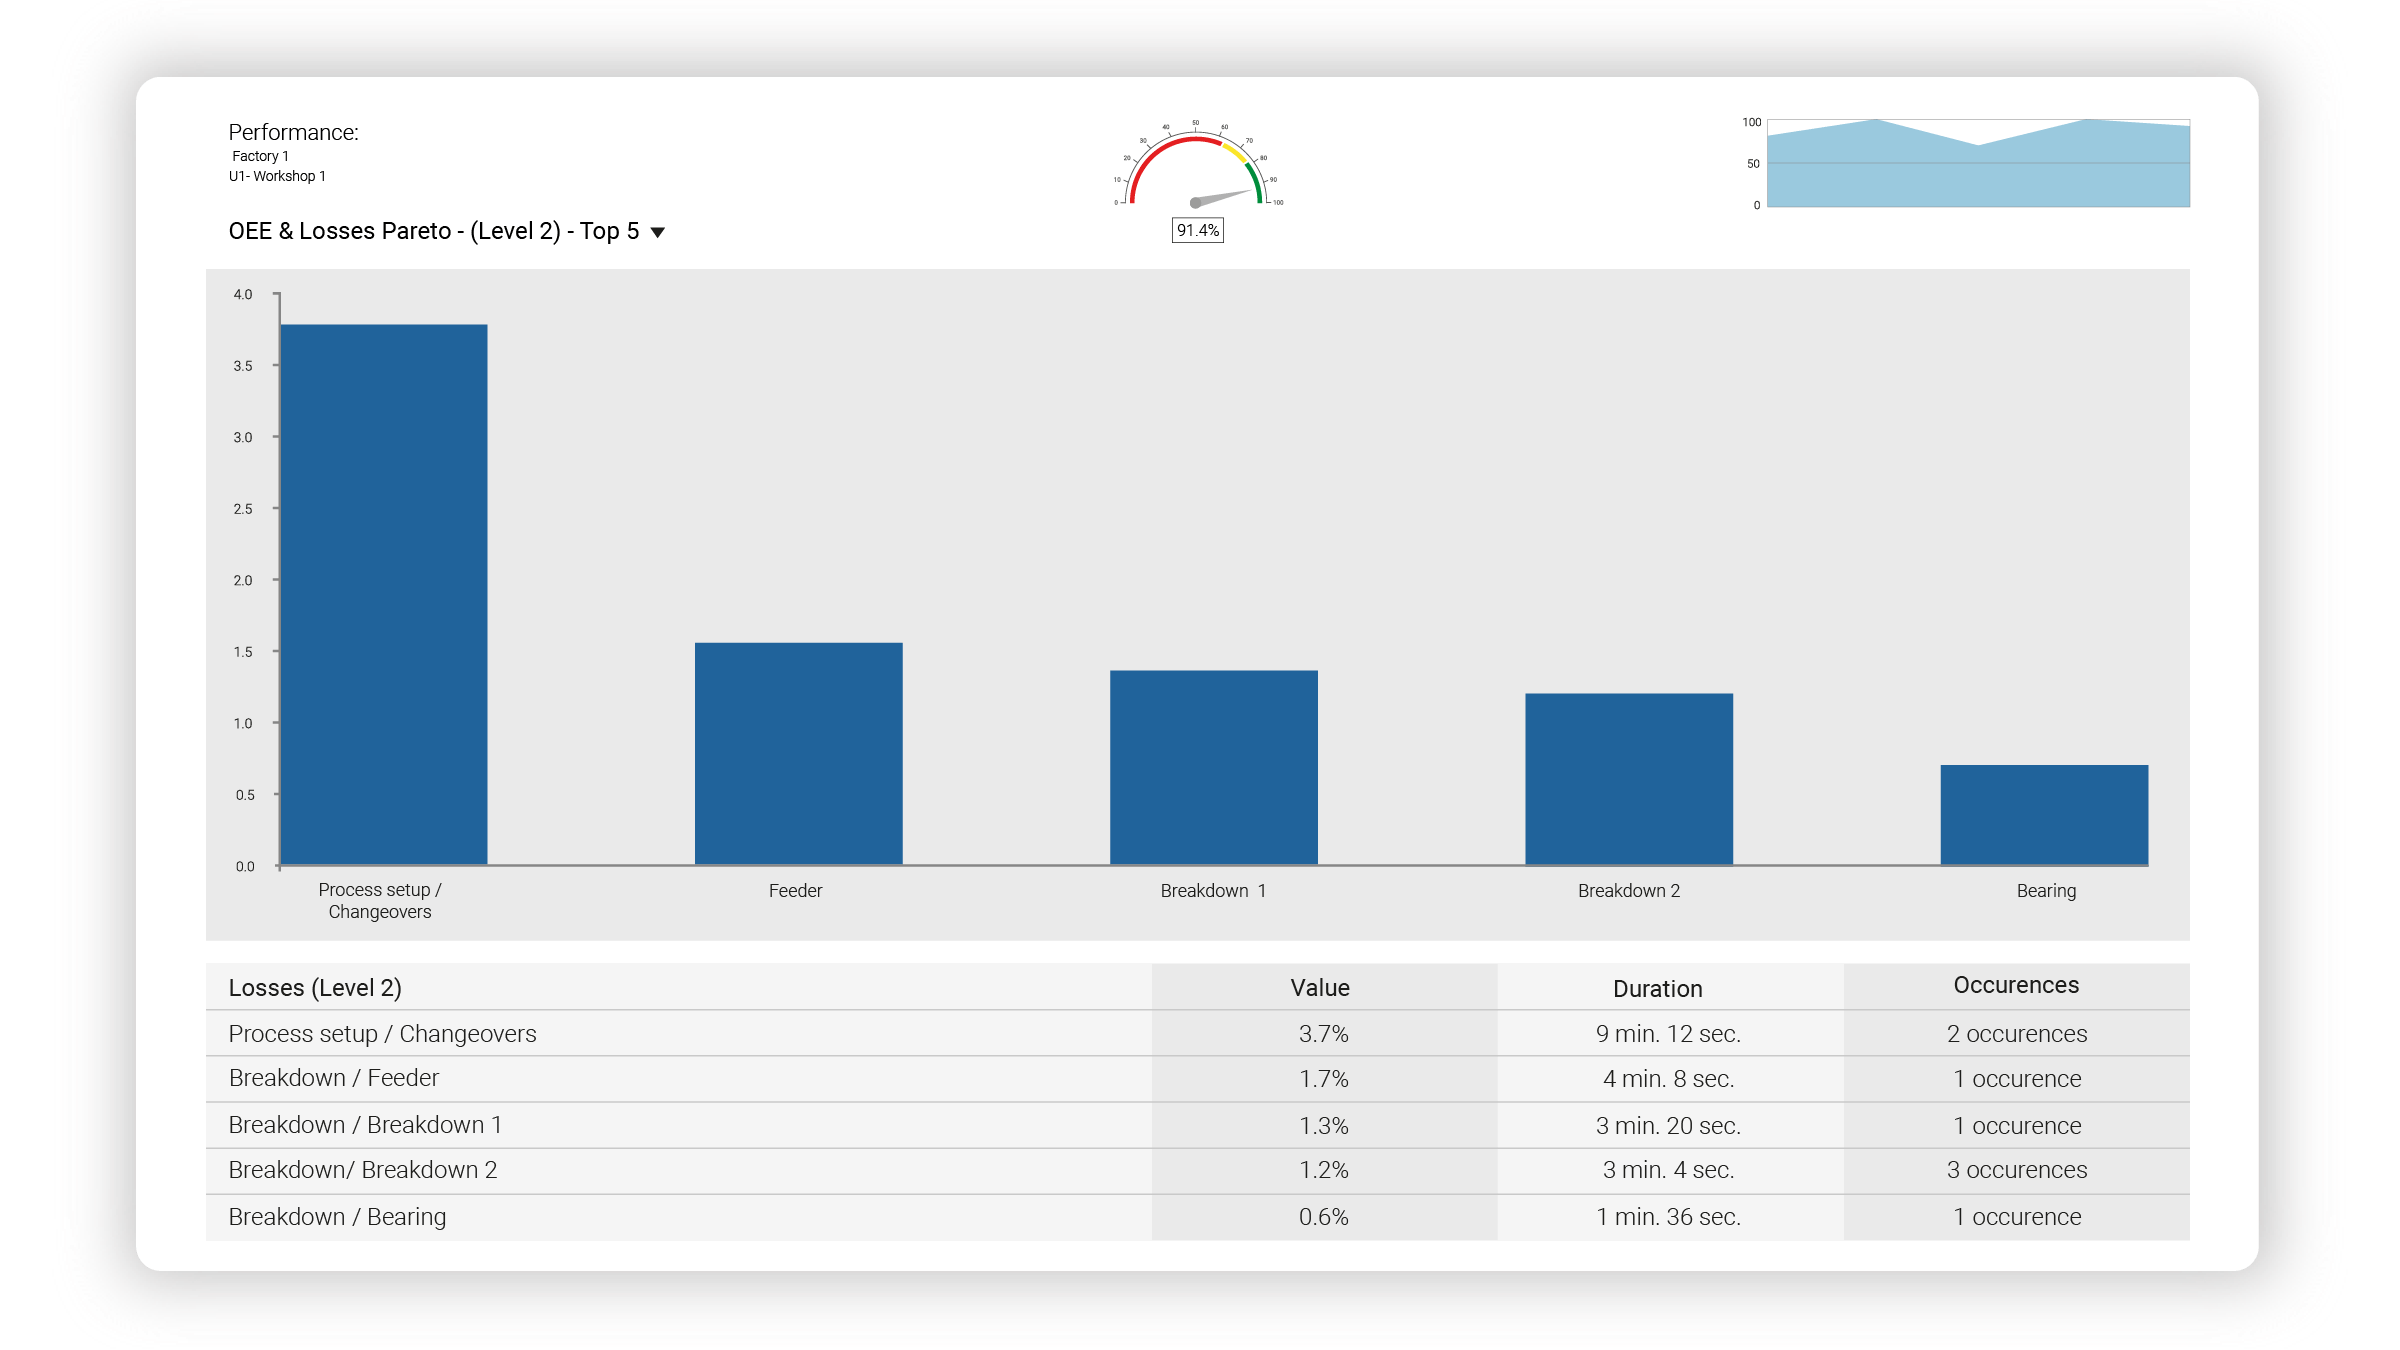Click the Losses (Level 2) header
Screen dimensions: 2400x1350
coord(315,987)
